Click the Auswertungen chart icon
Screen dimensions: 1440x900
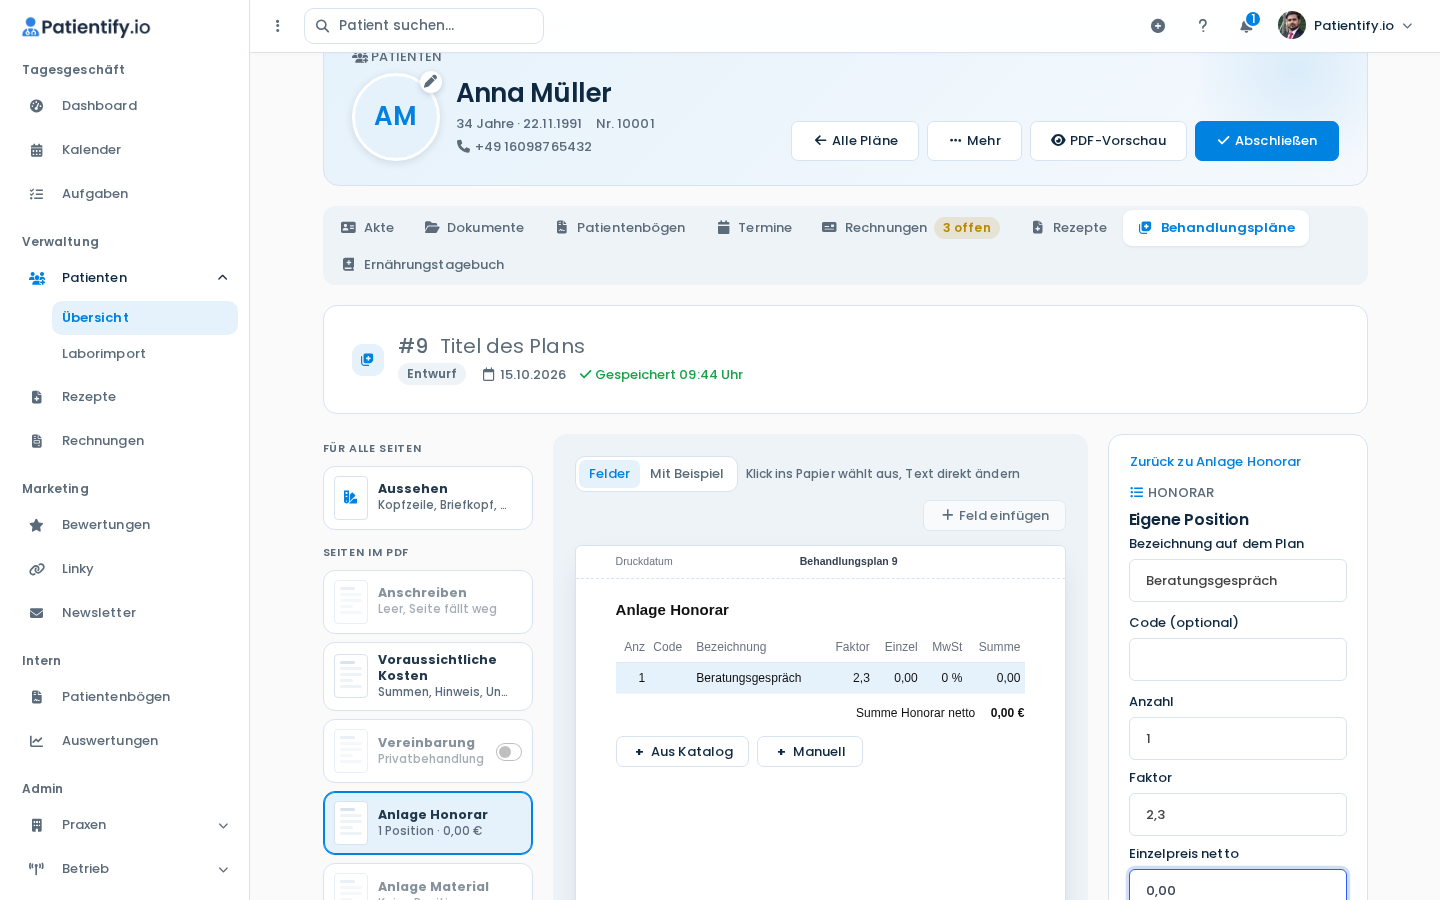click(x=37, y=741)
